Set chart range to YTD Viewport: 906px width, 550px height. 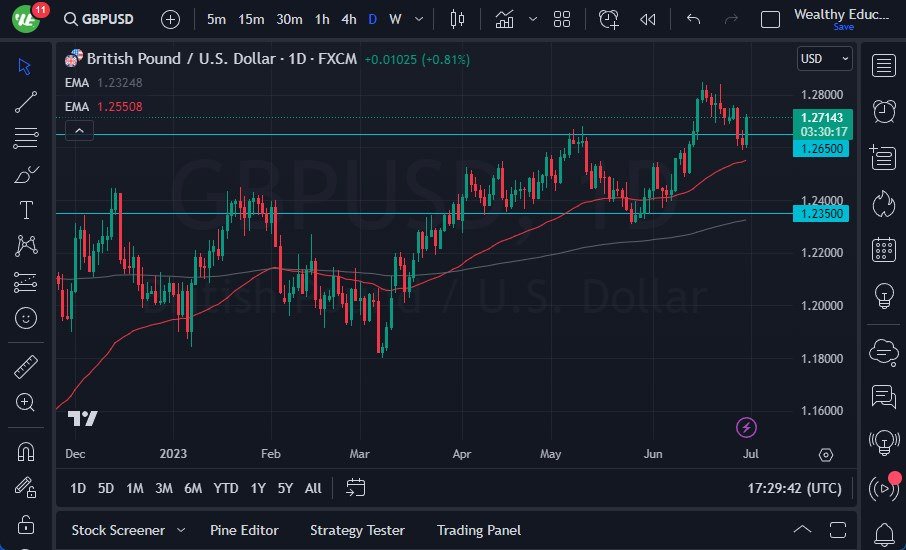[x=226, y=488]
